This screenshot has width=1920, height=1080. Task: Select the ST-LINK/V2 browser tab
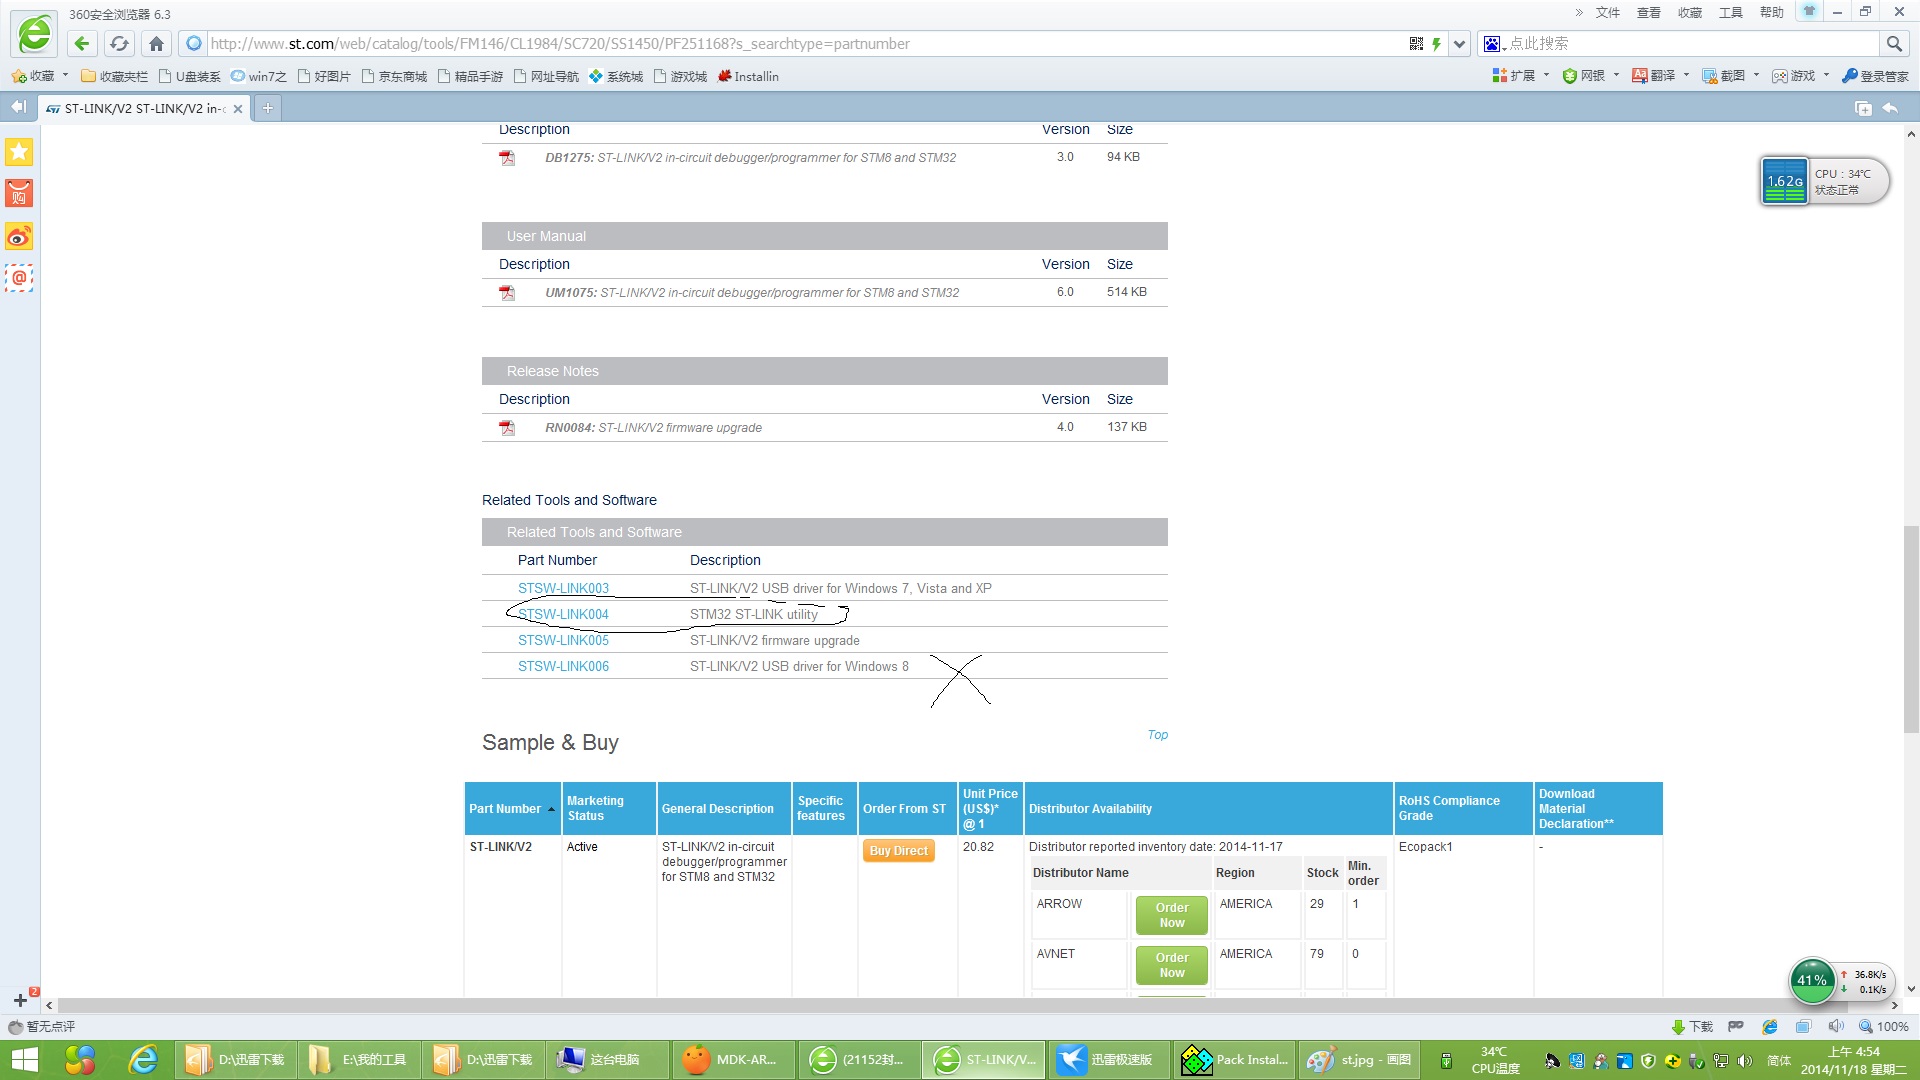point(144,108)
